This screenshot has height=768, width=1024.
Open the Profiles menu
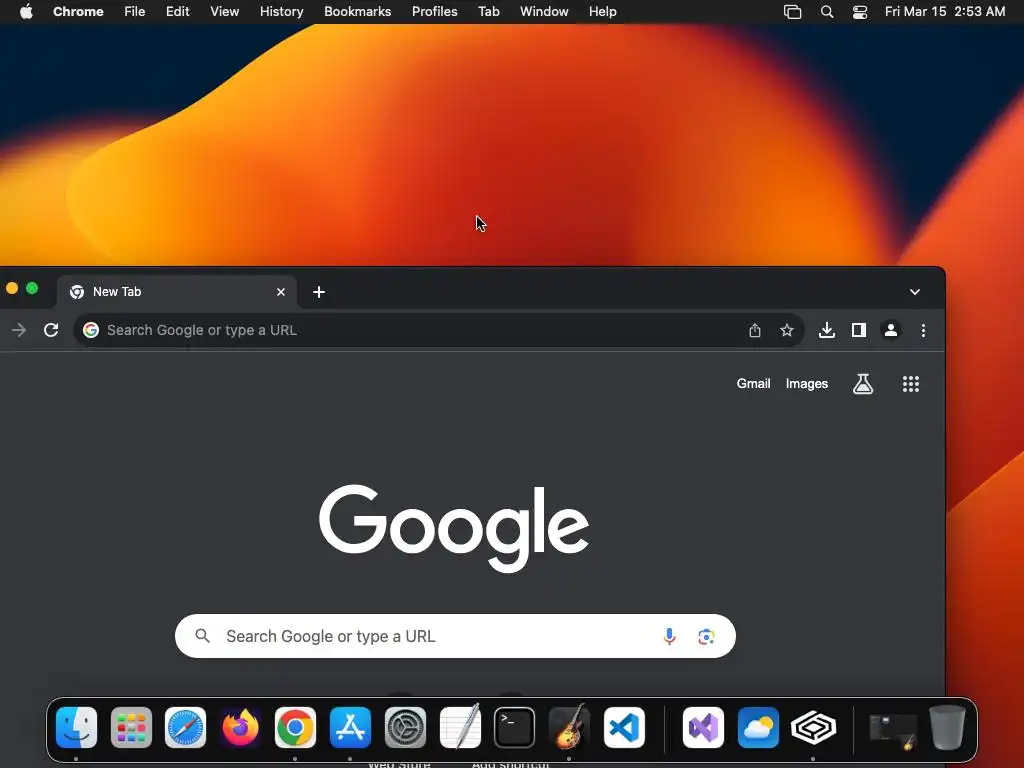[435, 12]
